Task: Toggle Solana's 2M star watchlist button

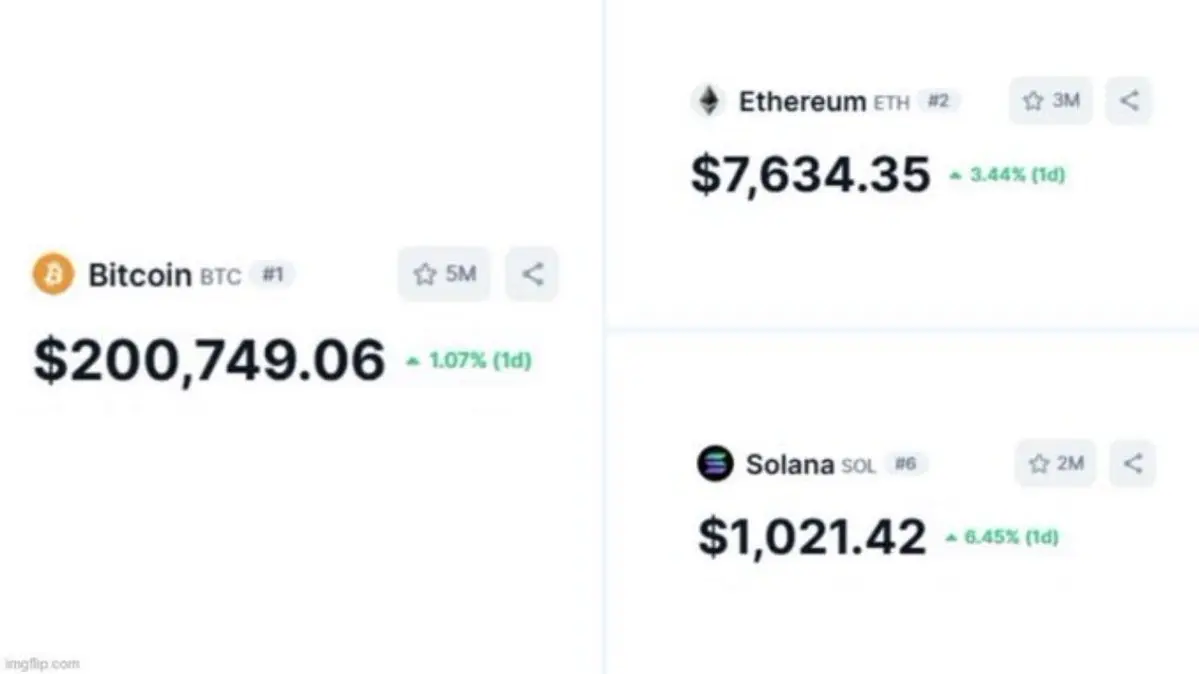Action: coord(1055,464)
